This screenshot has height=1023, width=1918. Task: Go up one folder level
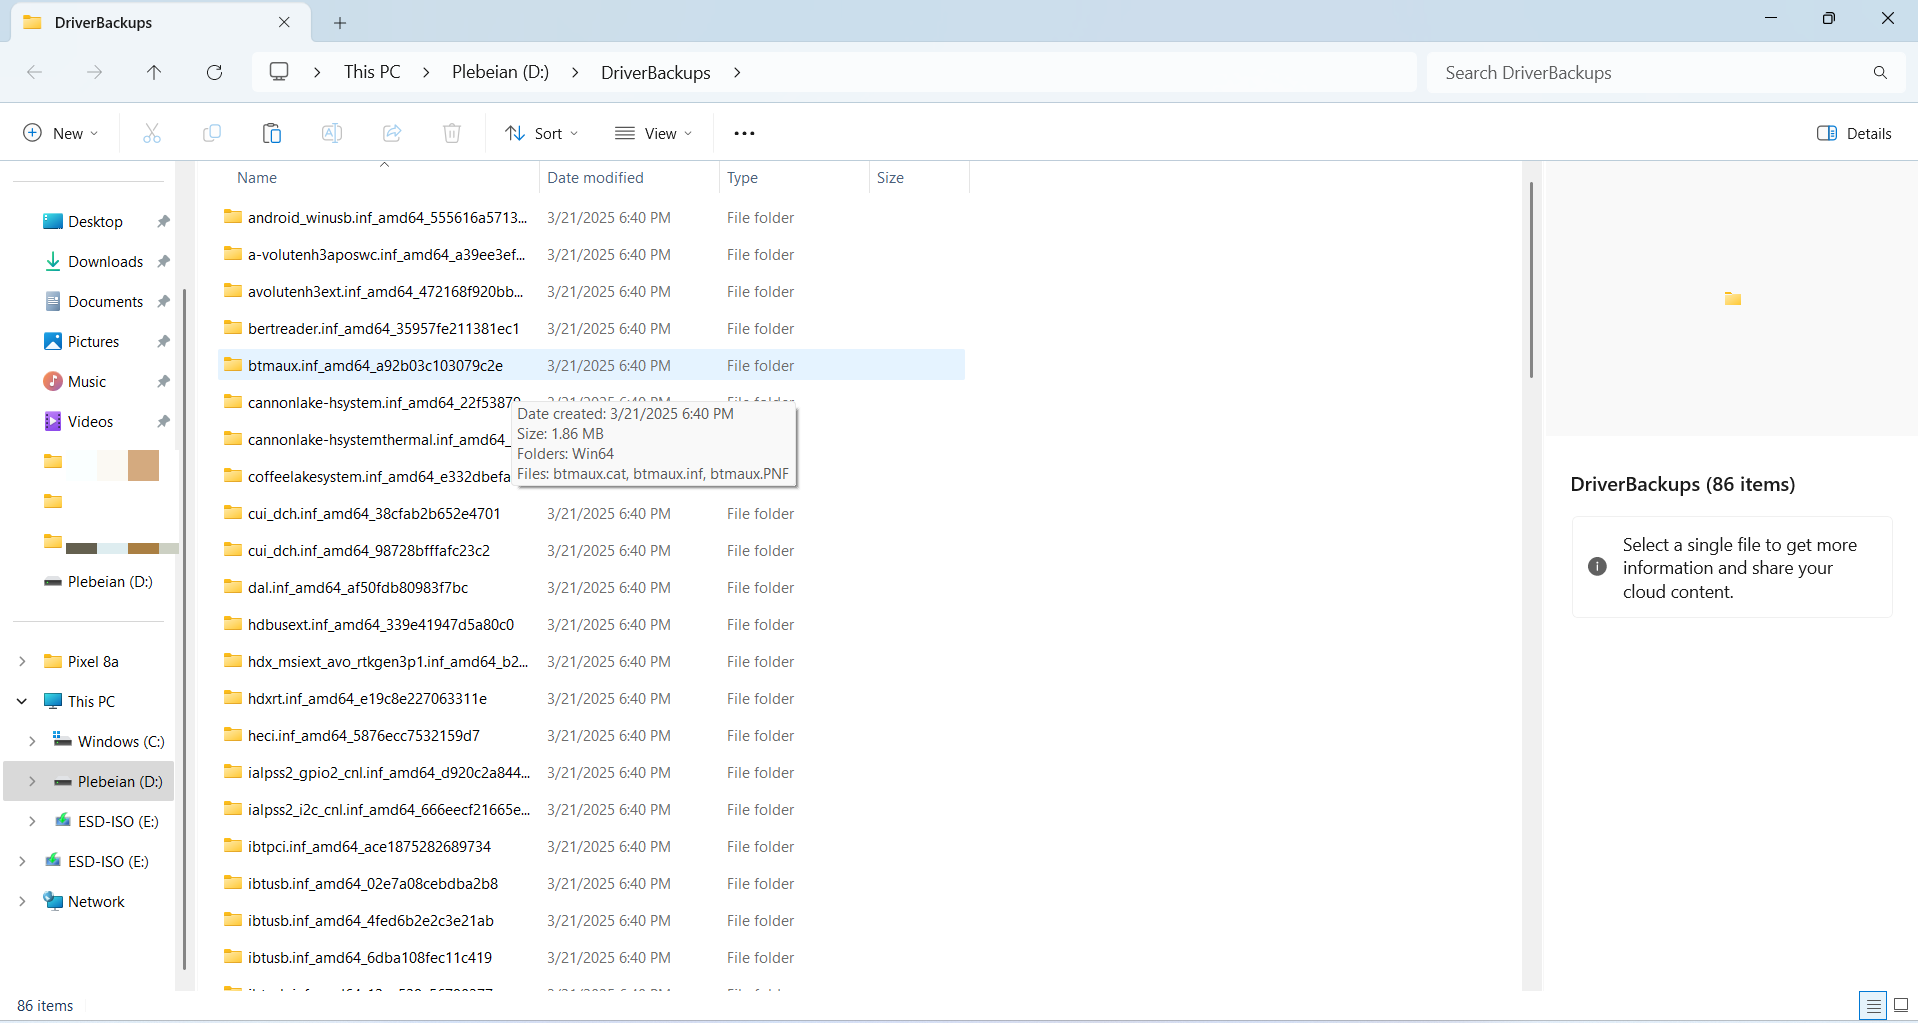(154, 72)
